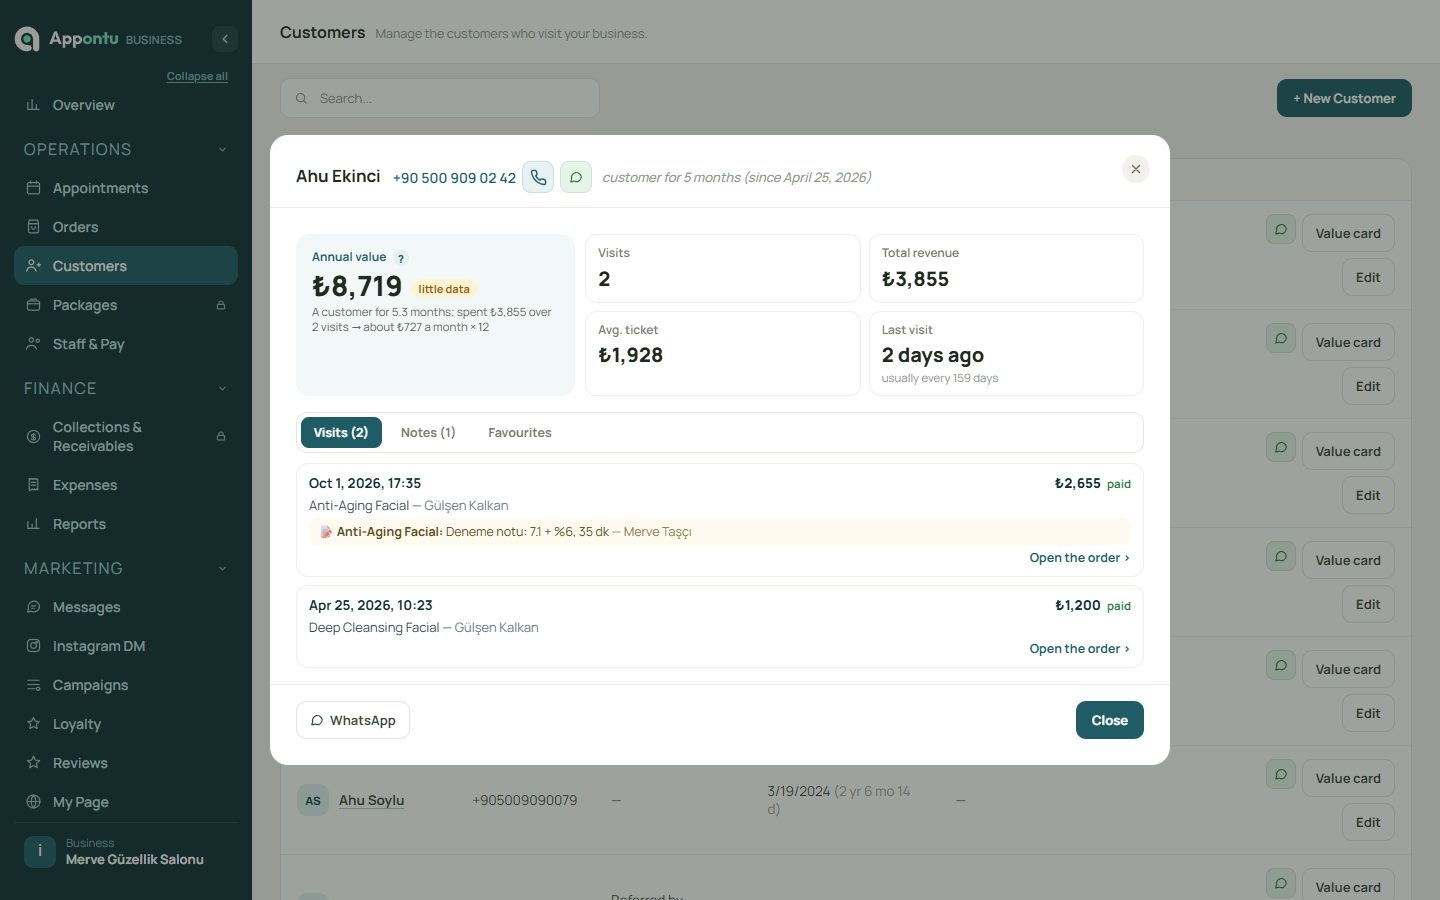Switch to the Notes (1) tab

(x=428, y=432)
